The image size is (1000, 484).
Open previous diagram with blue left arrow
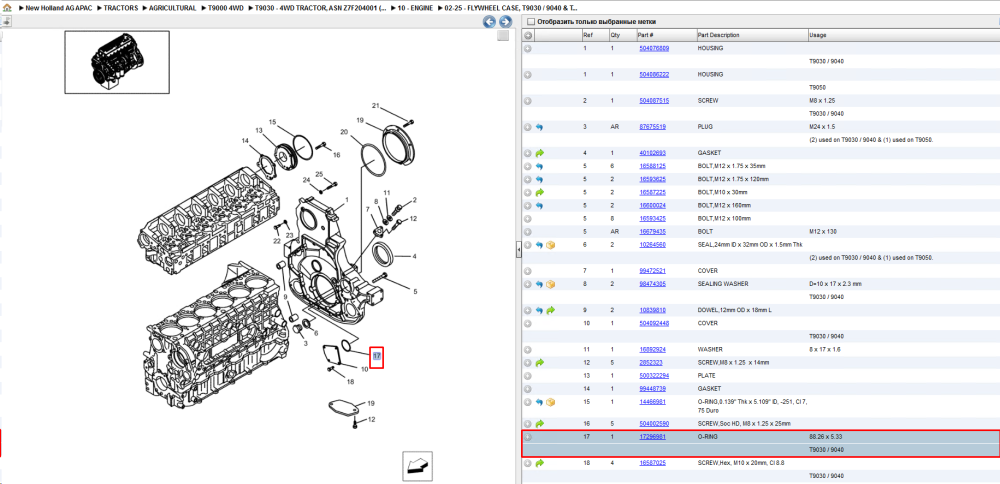(x=489, y=22)
